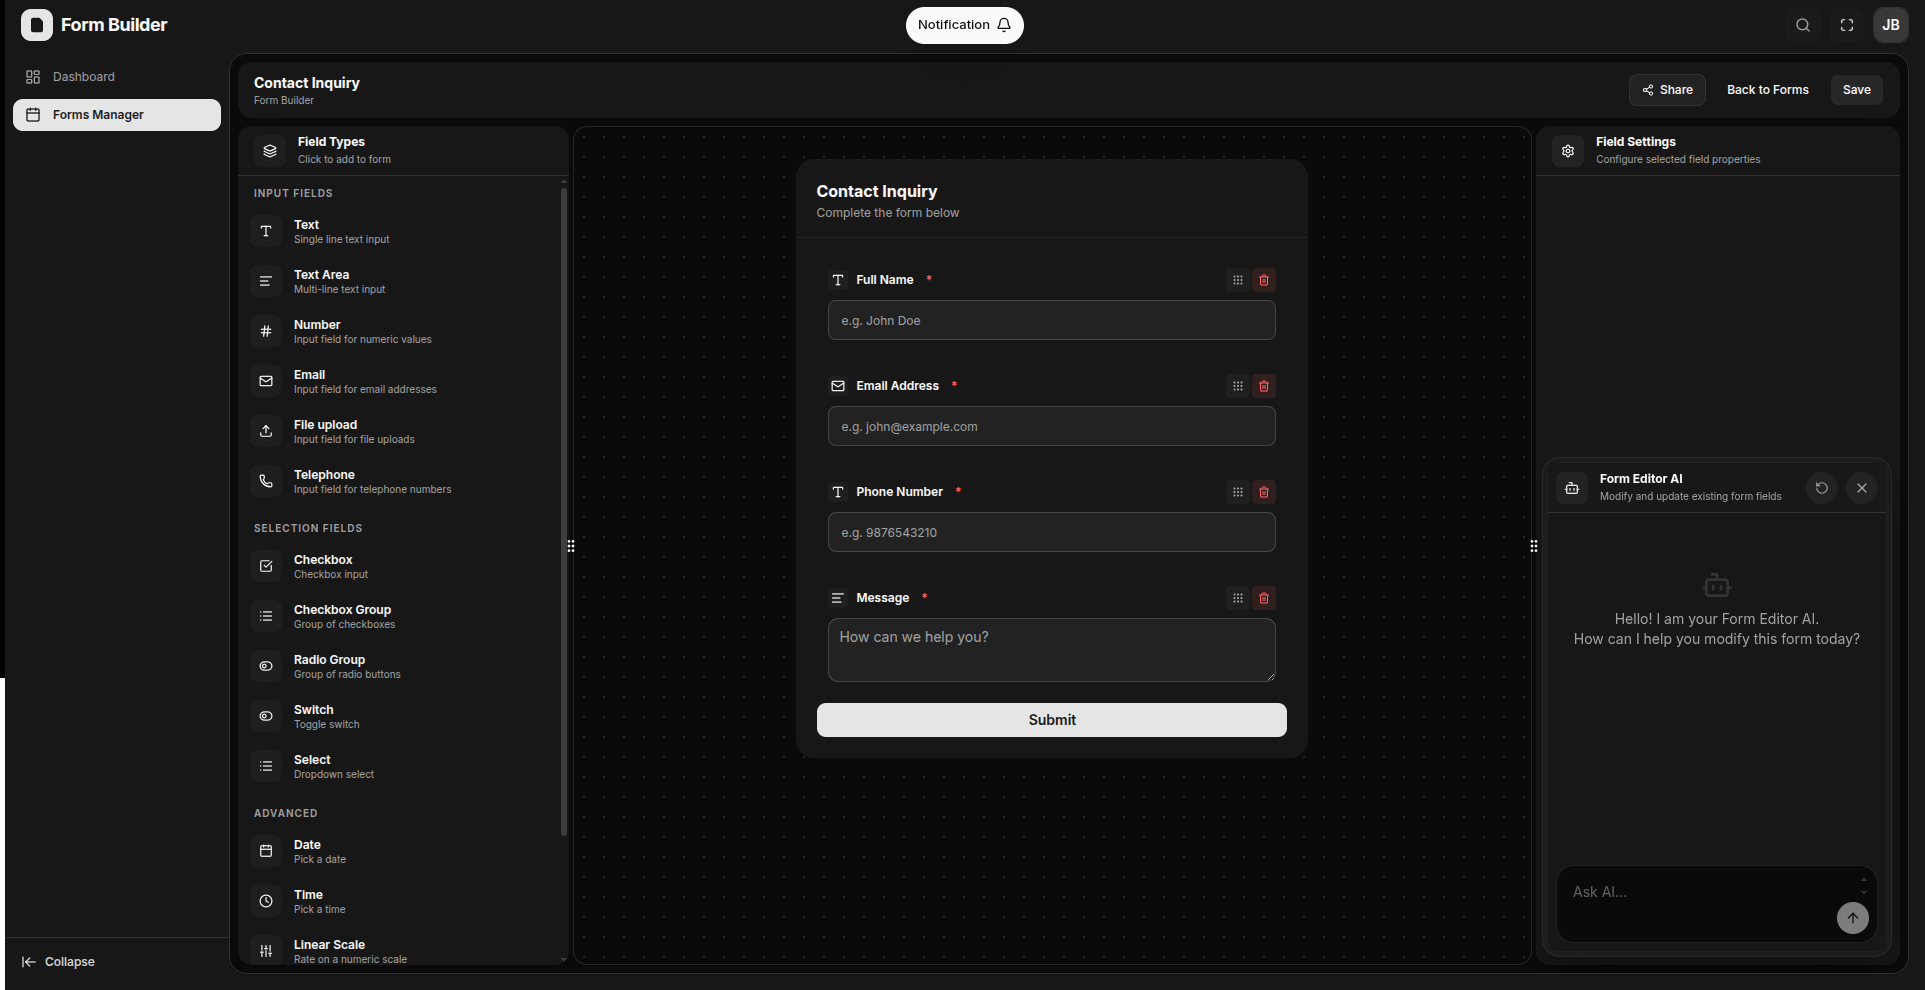Add a Switch toggle field
This screenshot has width=1925, height=990.
(x=403, y=716)
